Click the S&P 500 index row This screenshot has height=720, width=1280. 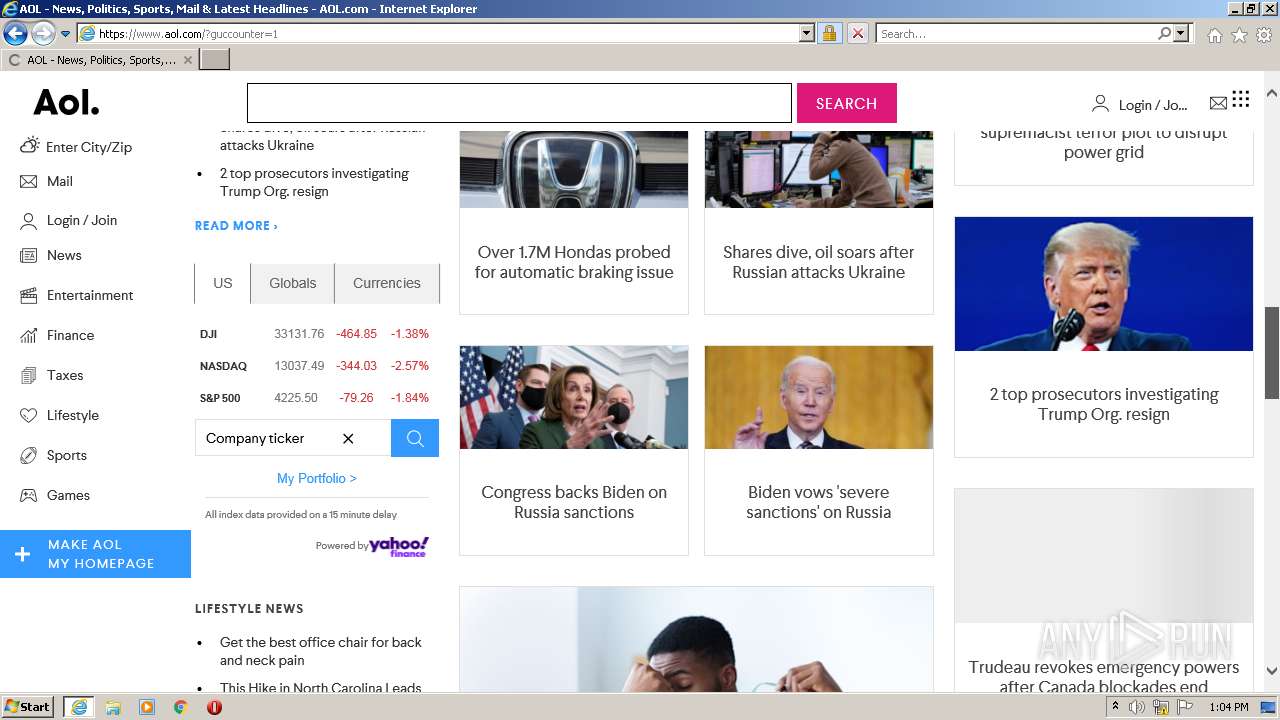315,398
